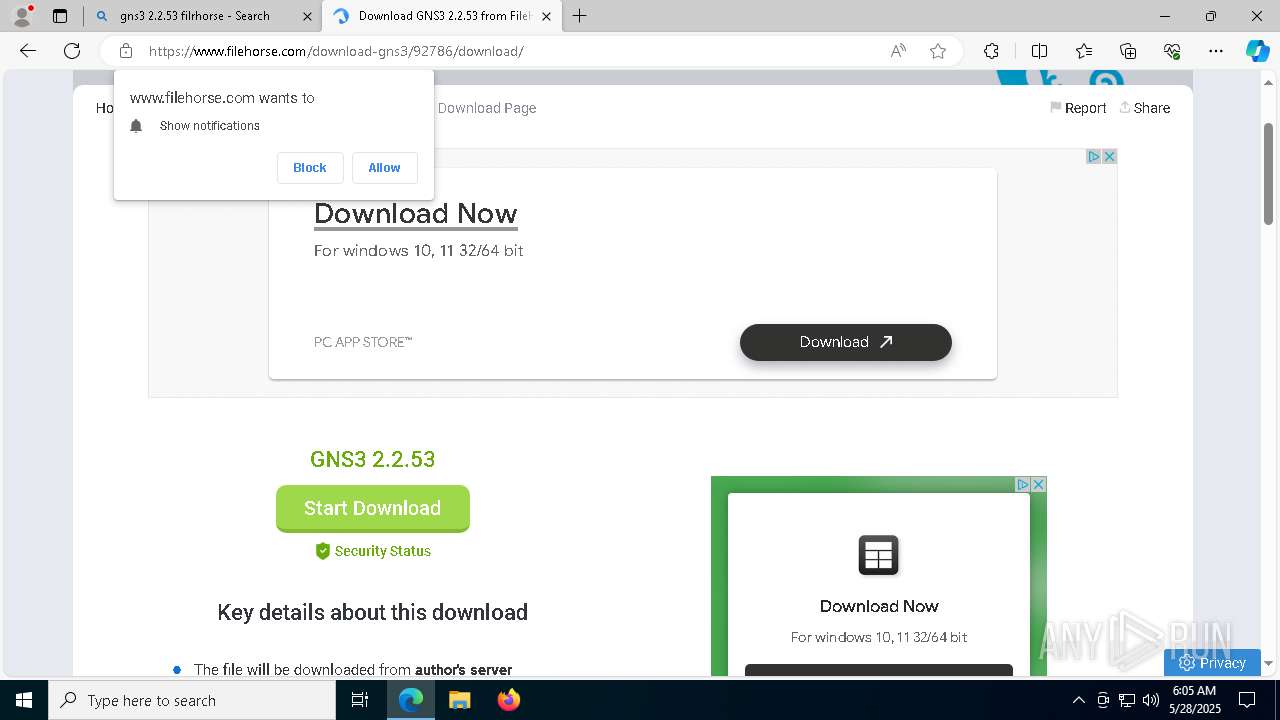The height and width of the screenshot is (720, 1280).
Task: Open a new browser tab
Action: coord(579,16)
